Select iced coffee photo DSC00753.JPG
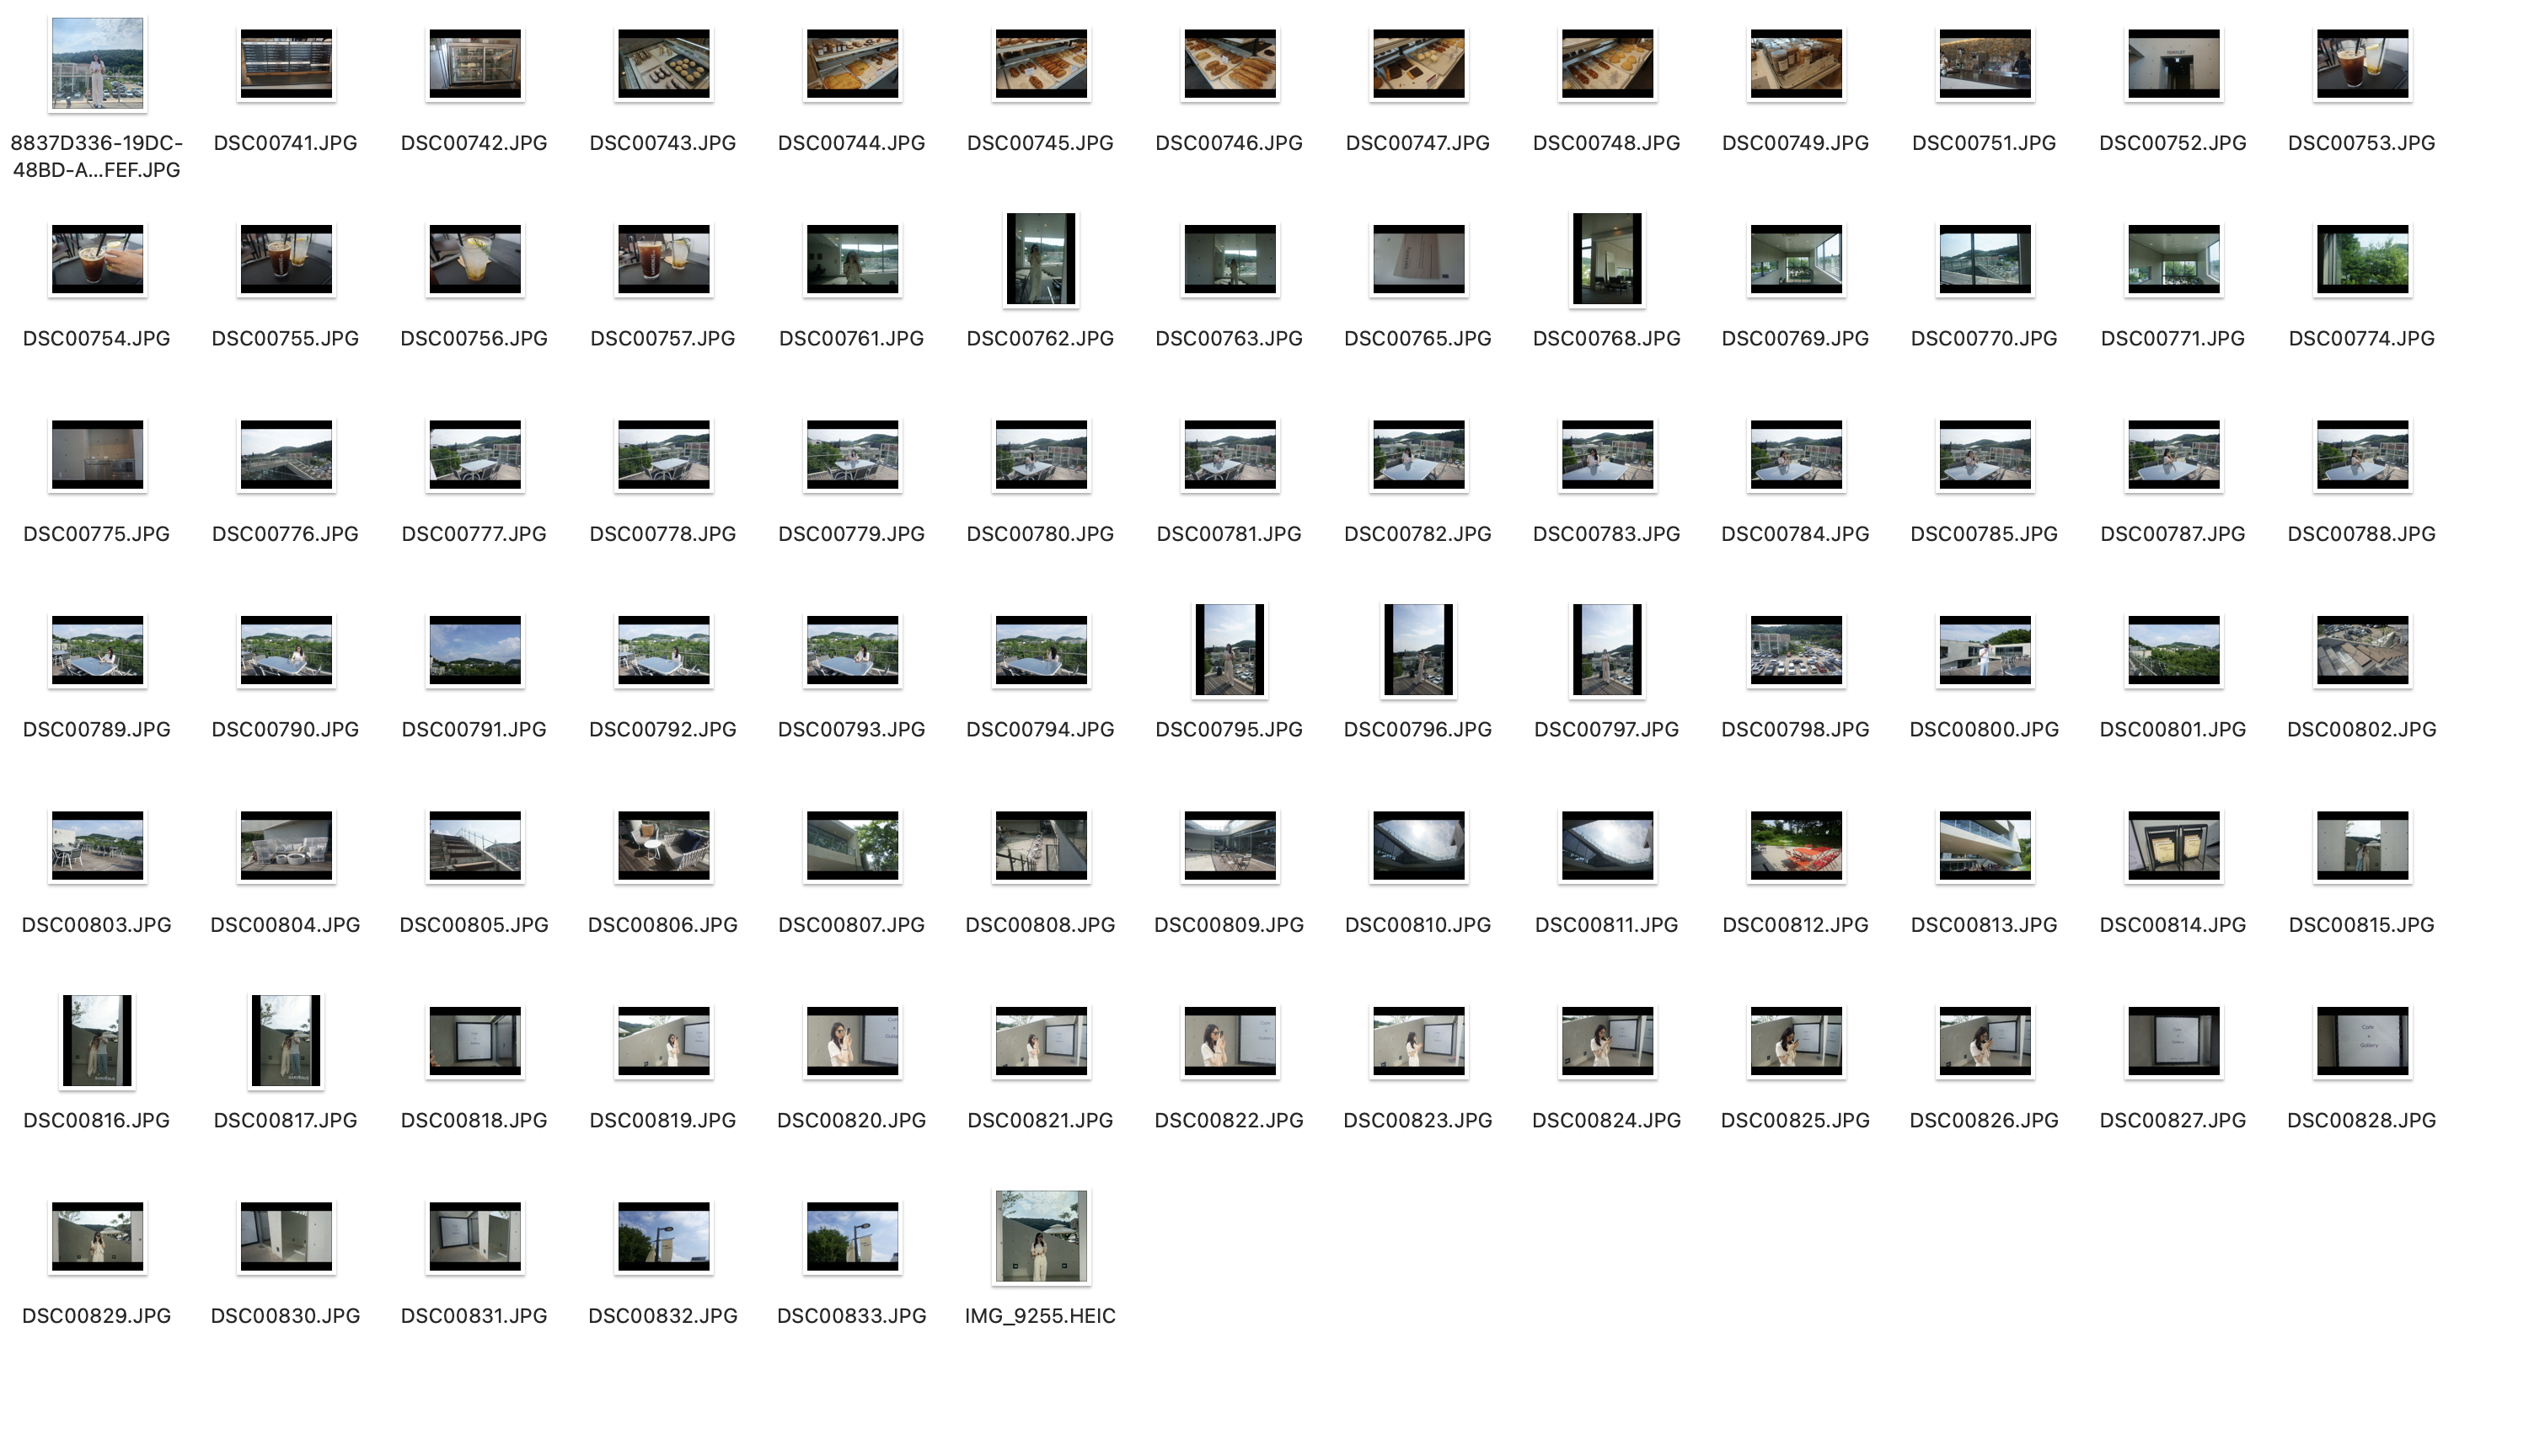 tap(2362, 64)
